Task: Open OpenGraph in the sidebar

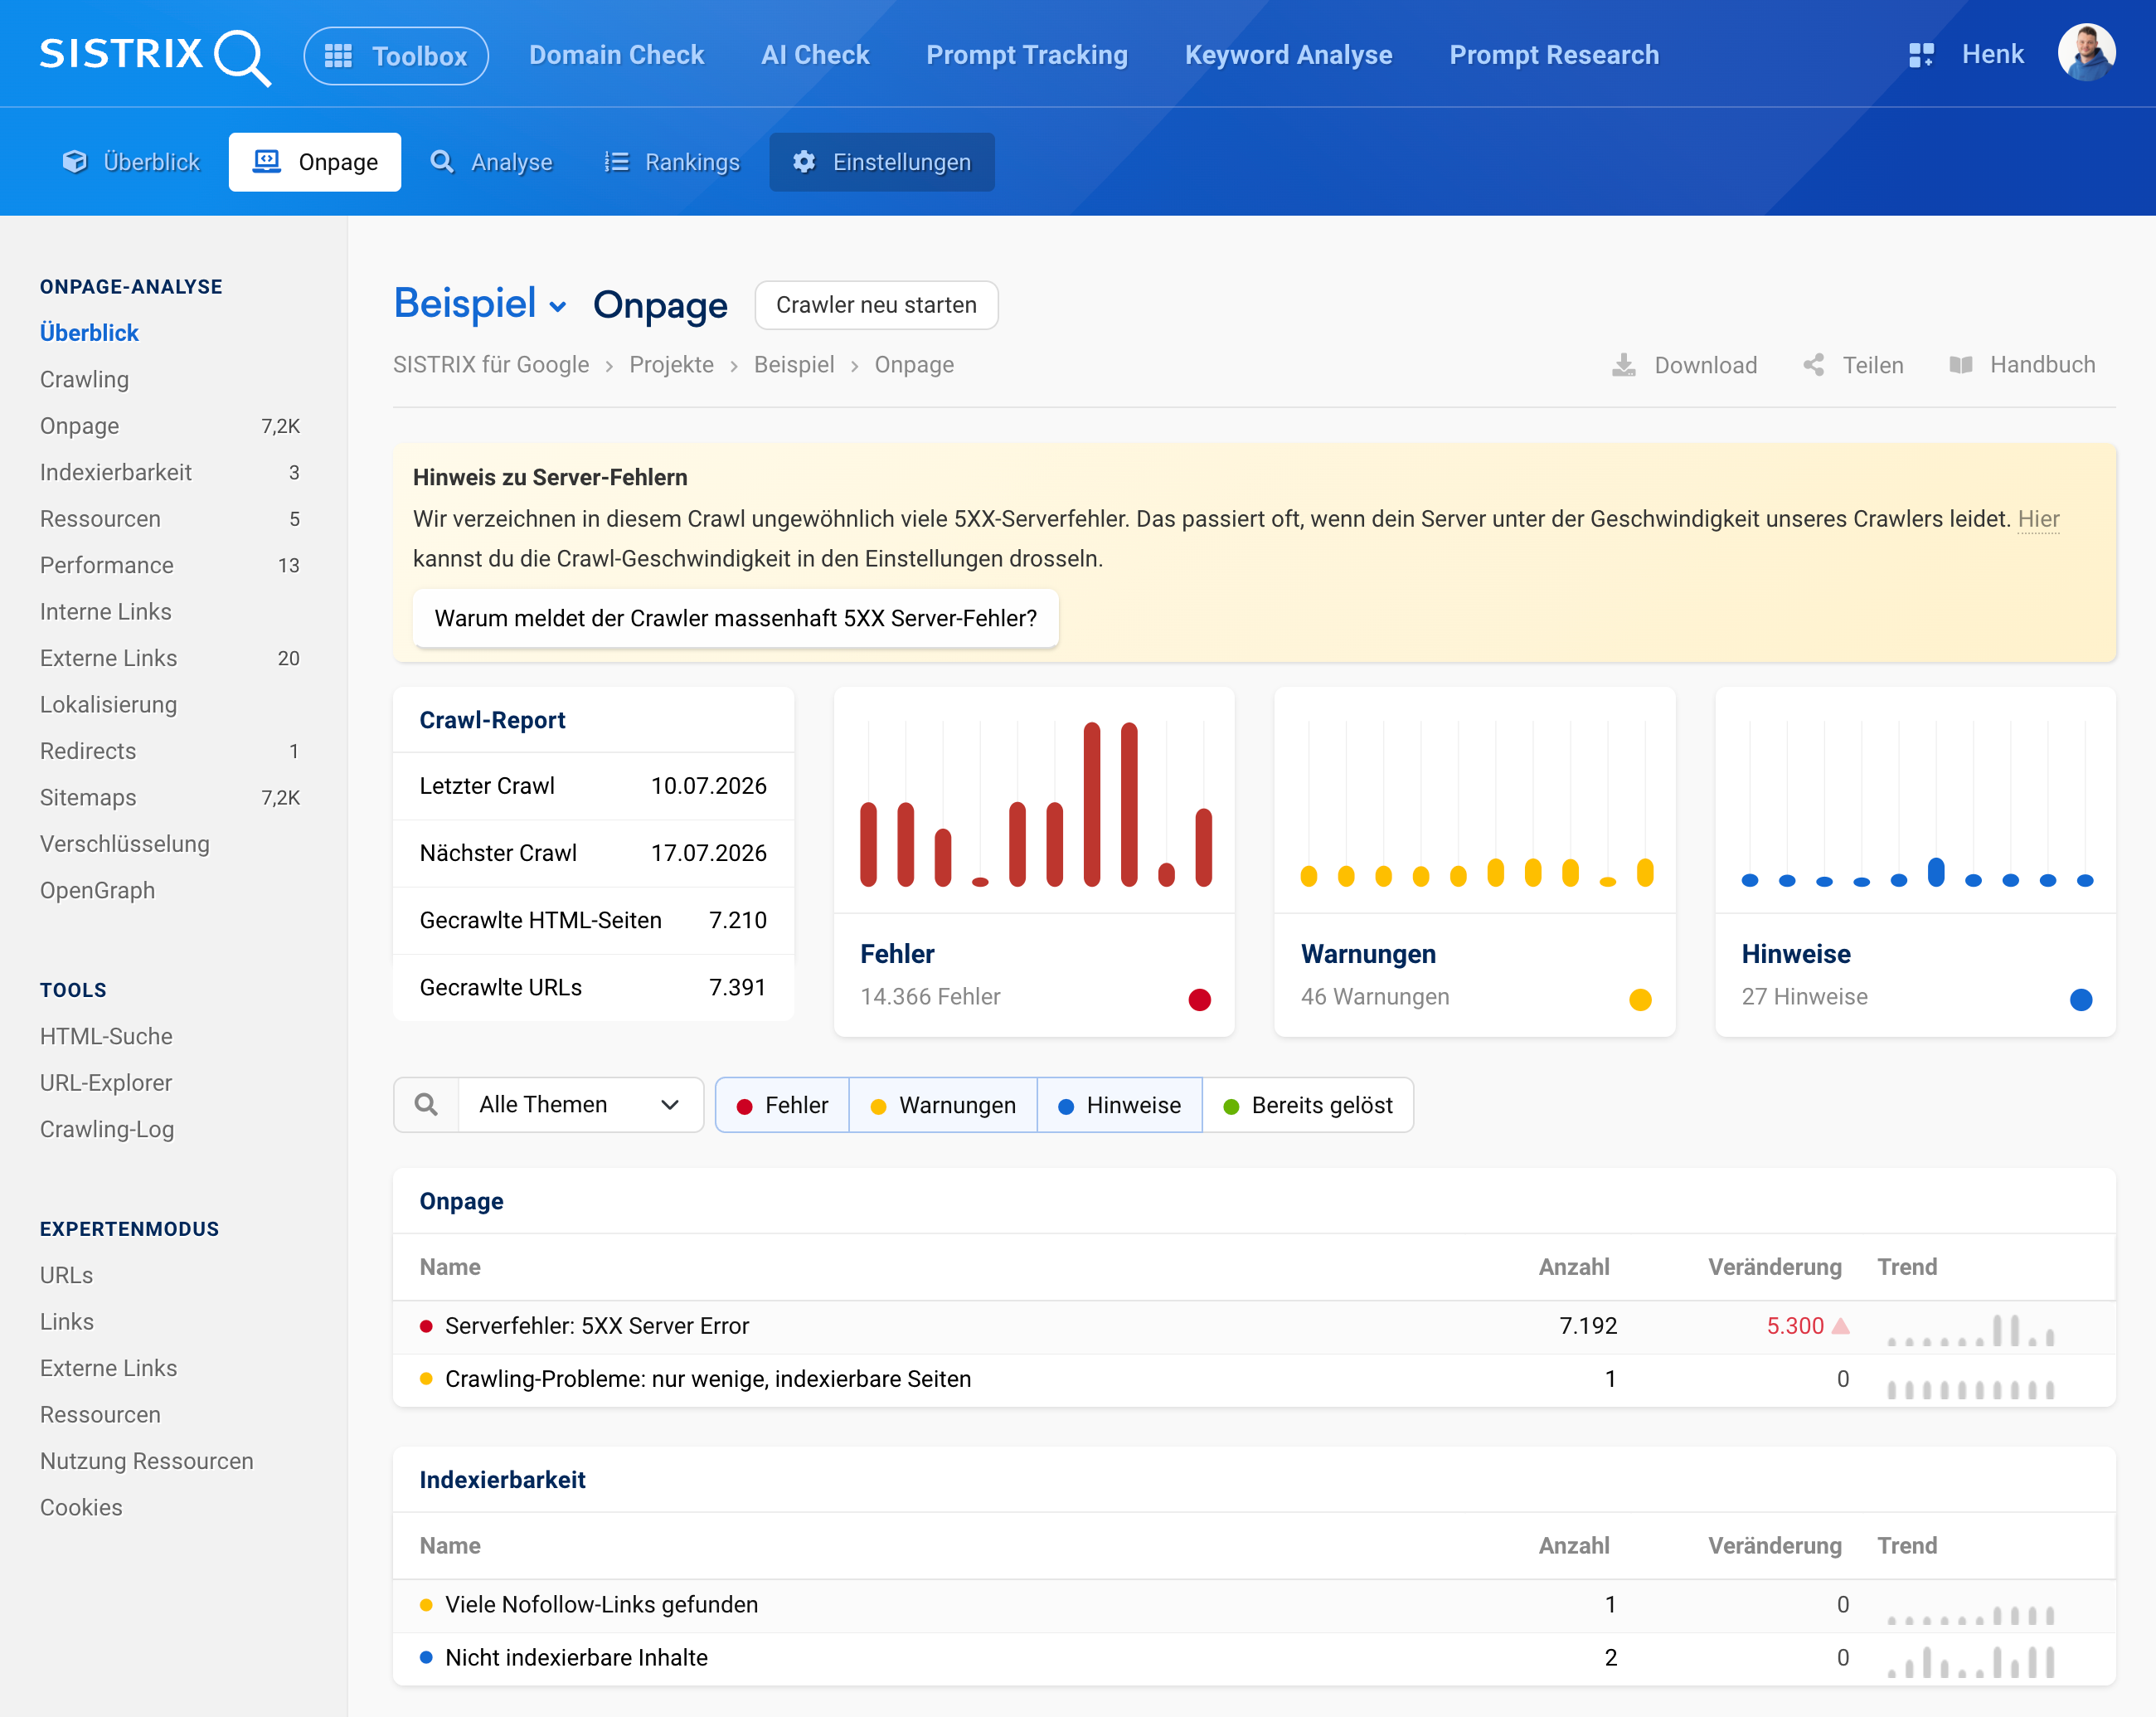Action: pos(97,890)
